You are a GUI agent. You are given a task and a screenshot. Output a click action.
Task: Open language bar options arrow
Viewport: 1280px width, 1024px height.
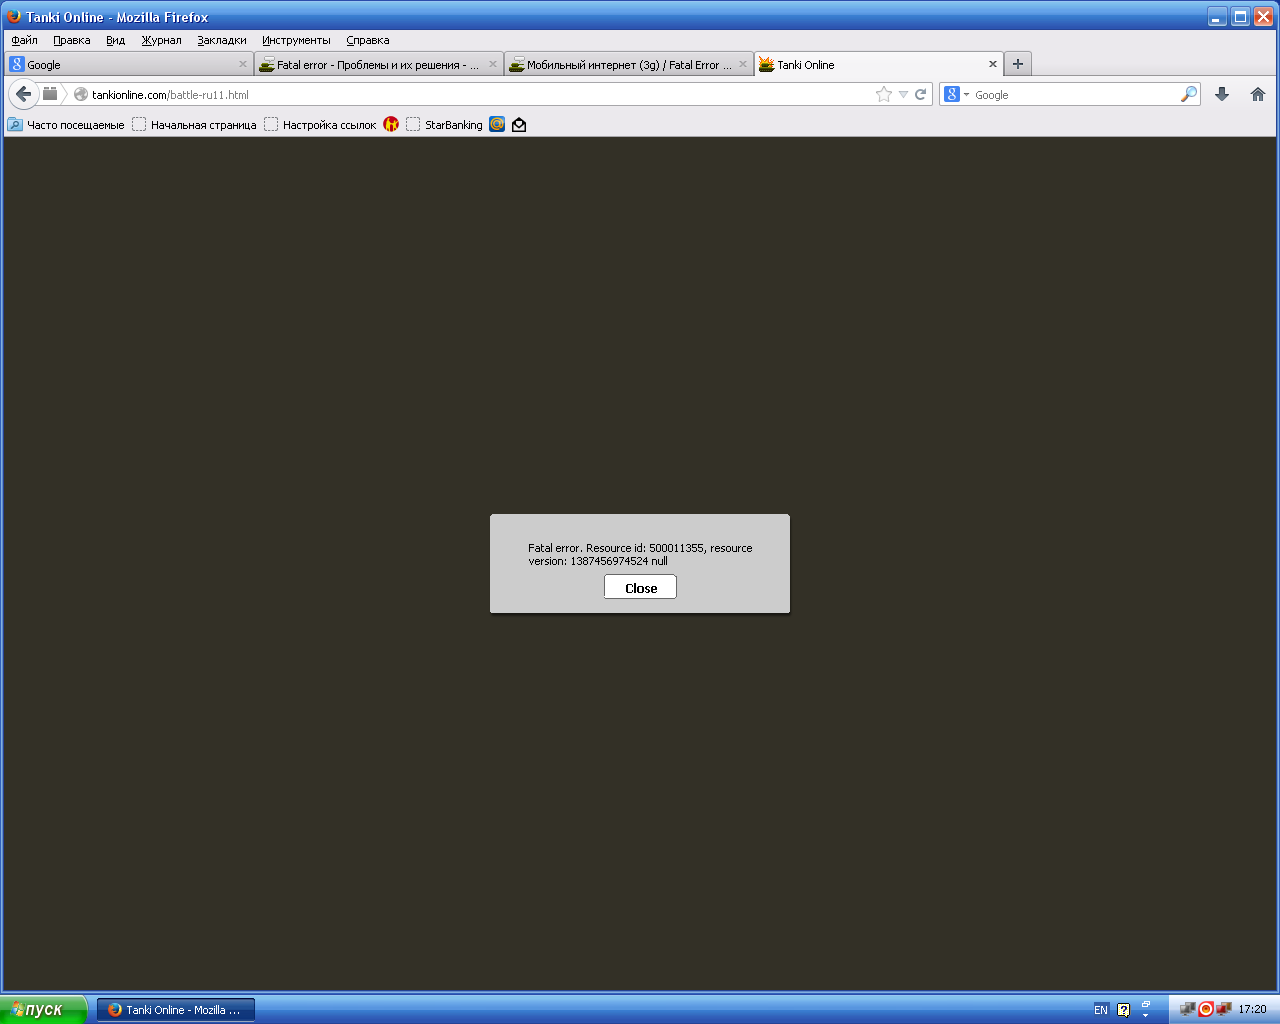pyautogui.click(x=1146, y=1016)
